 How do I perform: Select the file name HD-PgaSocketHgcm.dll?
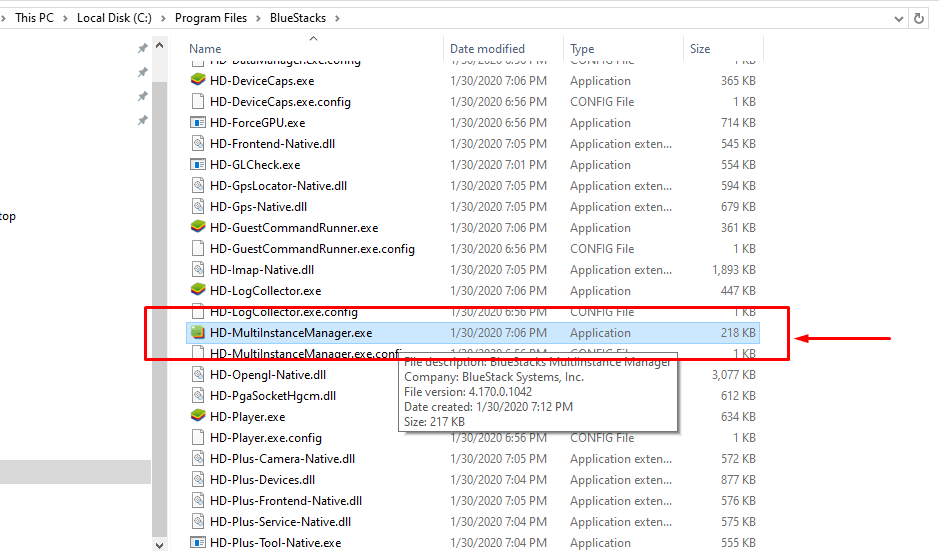(x=272, y=395)
